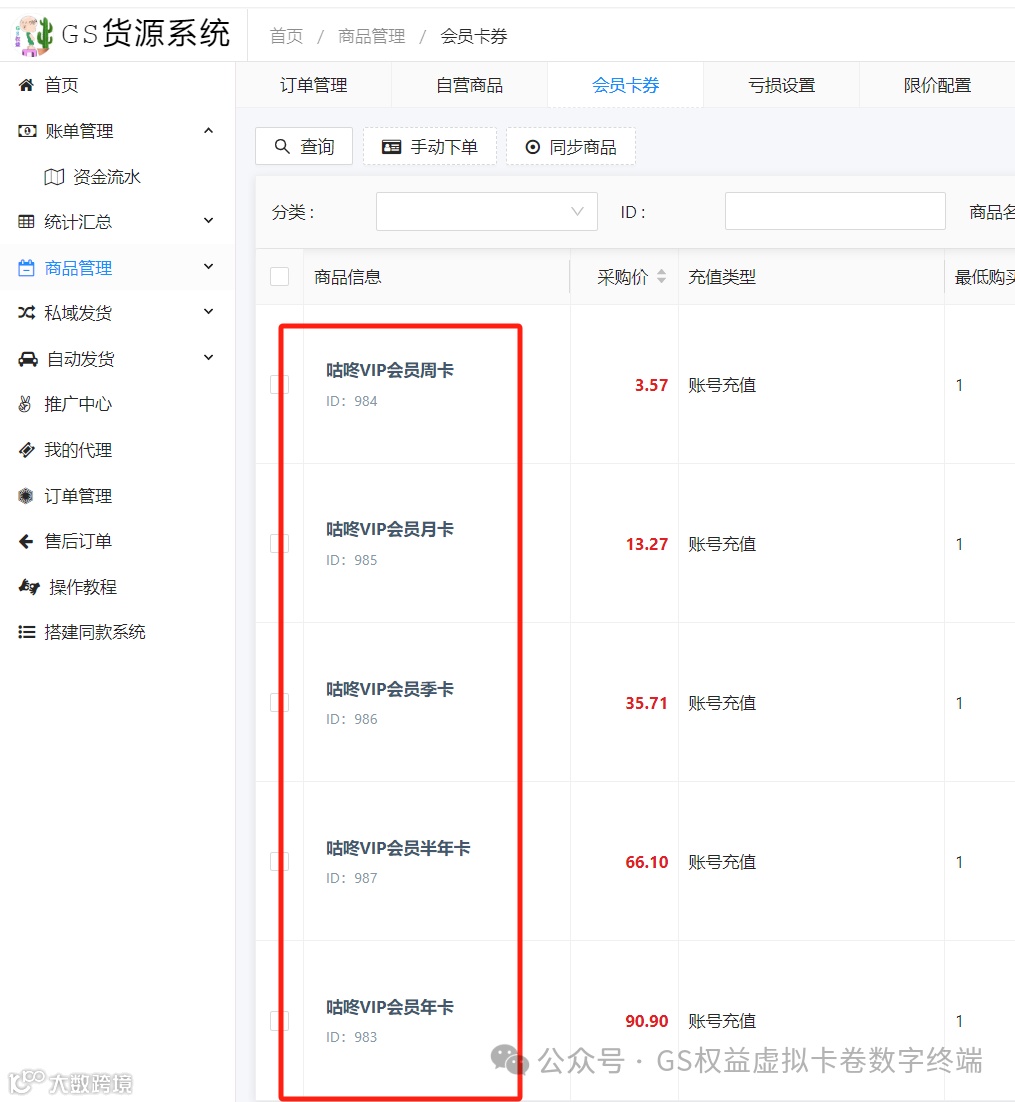Click the text ID: 984
Viewport: 1015px width, 1102px height.
pos(351,401)
